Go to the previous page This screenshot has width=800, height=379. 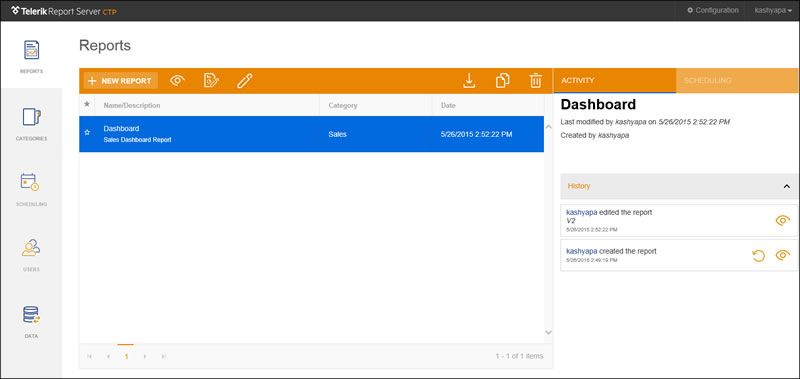[108, 357]
